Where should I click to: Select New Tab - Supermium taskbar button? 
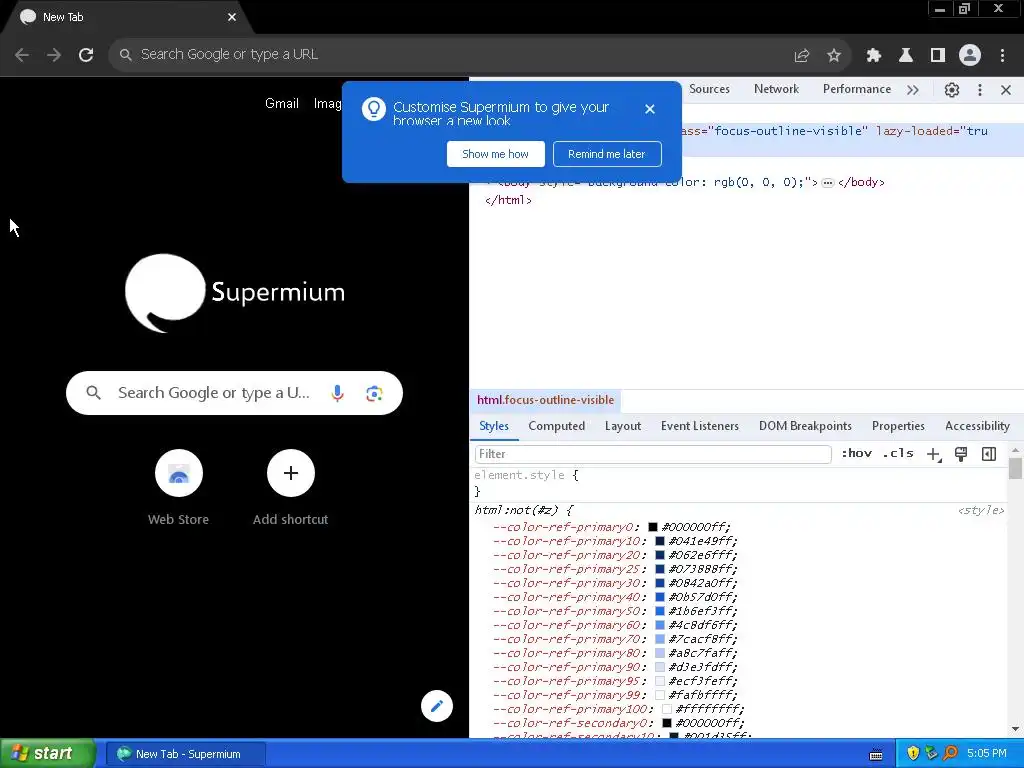click(x=186, y=754)
